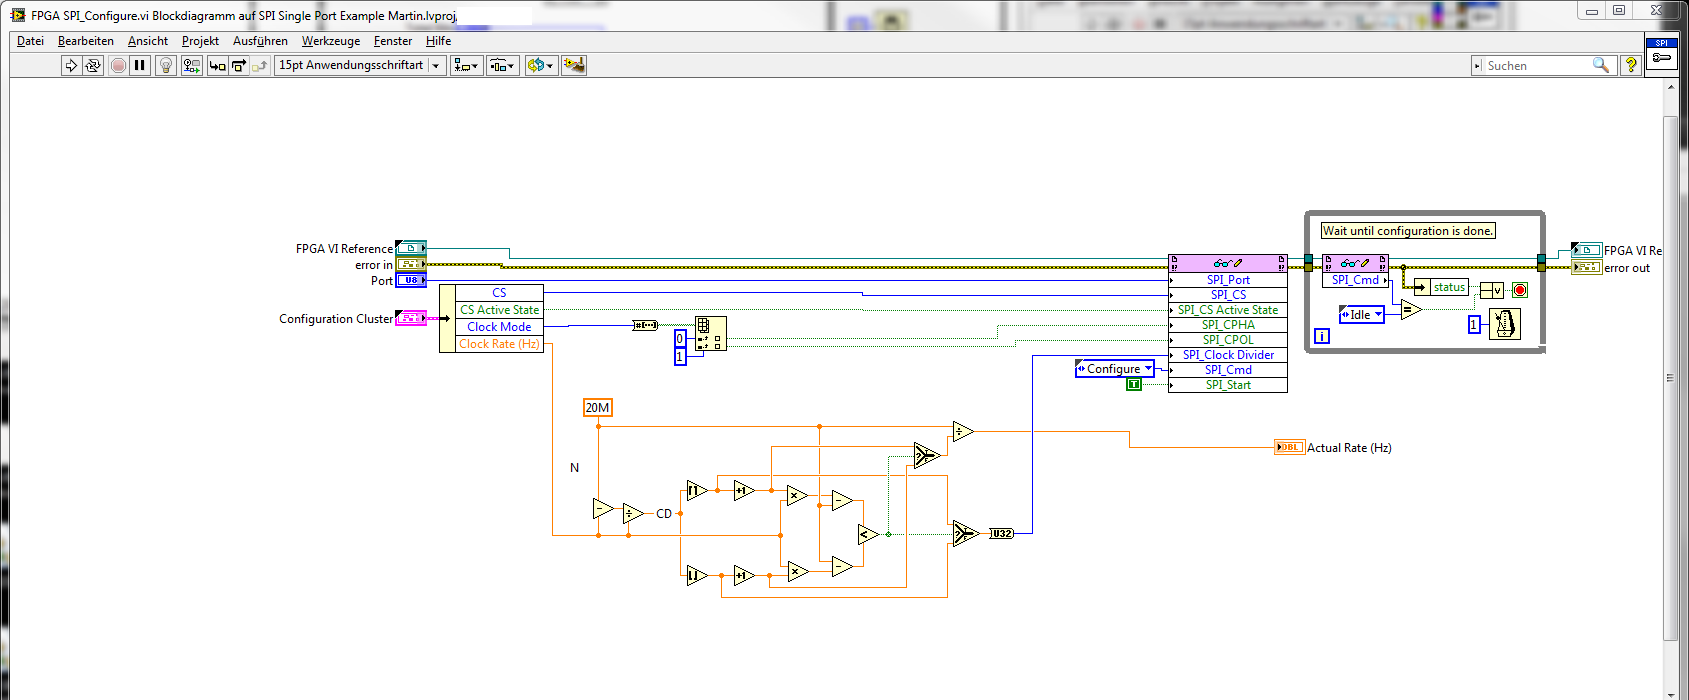
Task: Open the context help question mark
Action: coord(1631,65)
